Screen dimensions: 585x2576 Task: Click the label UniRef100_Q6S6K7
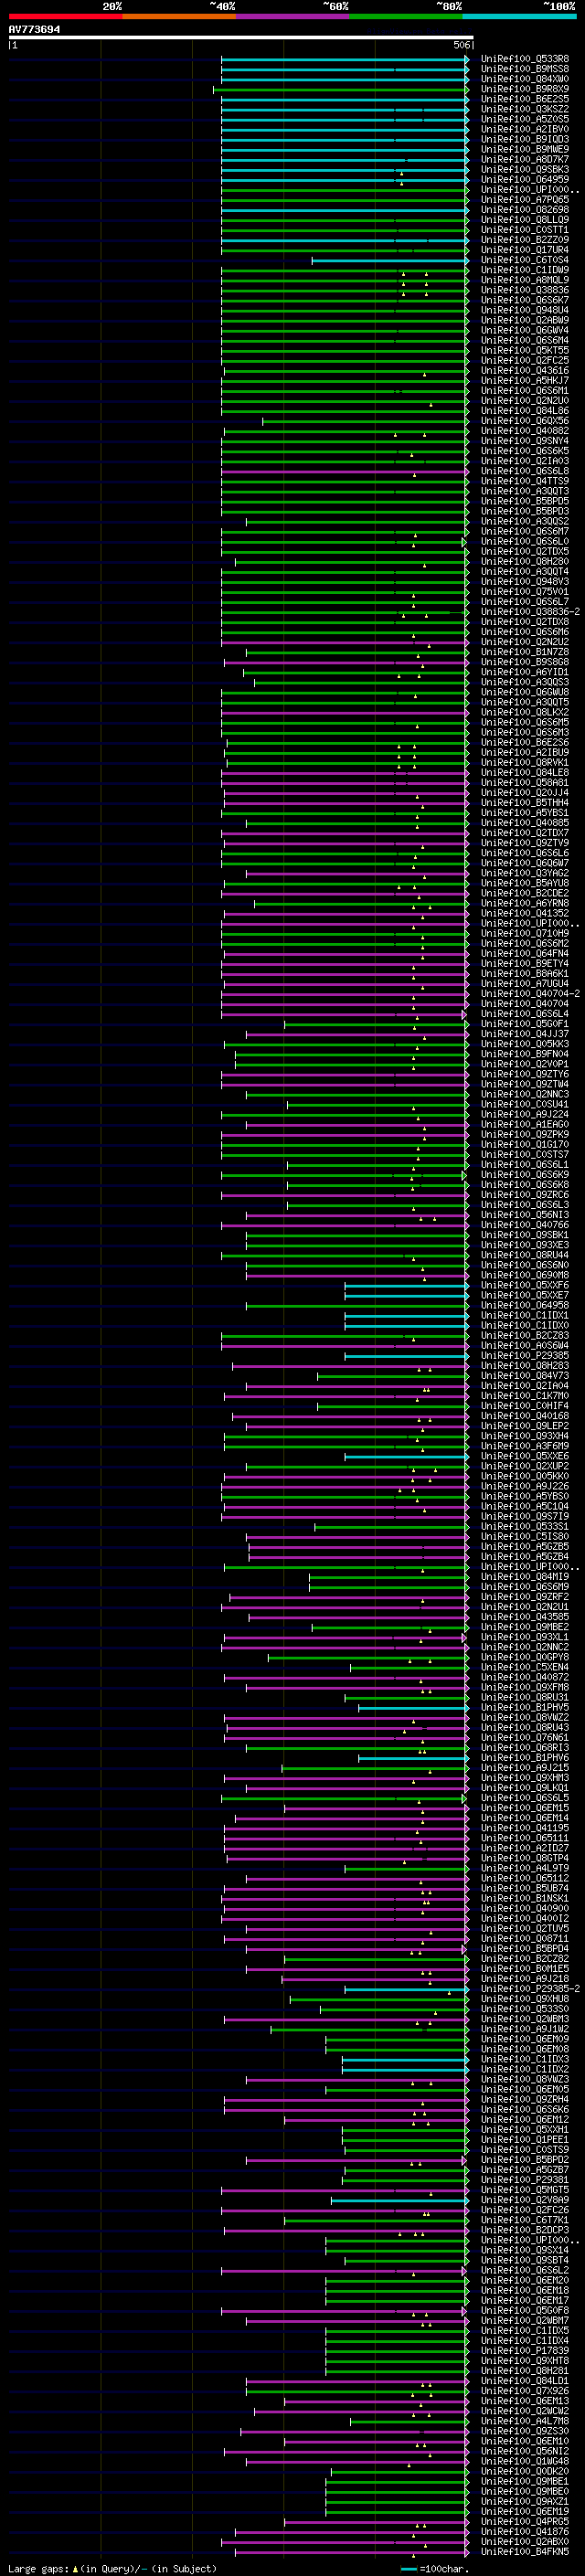(x=524, y=300)
